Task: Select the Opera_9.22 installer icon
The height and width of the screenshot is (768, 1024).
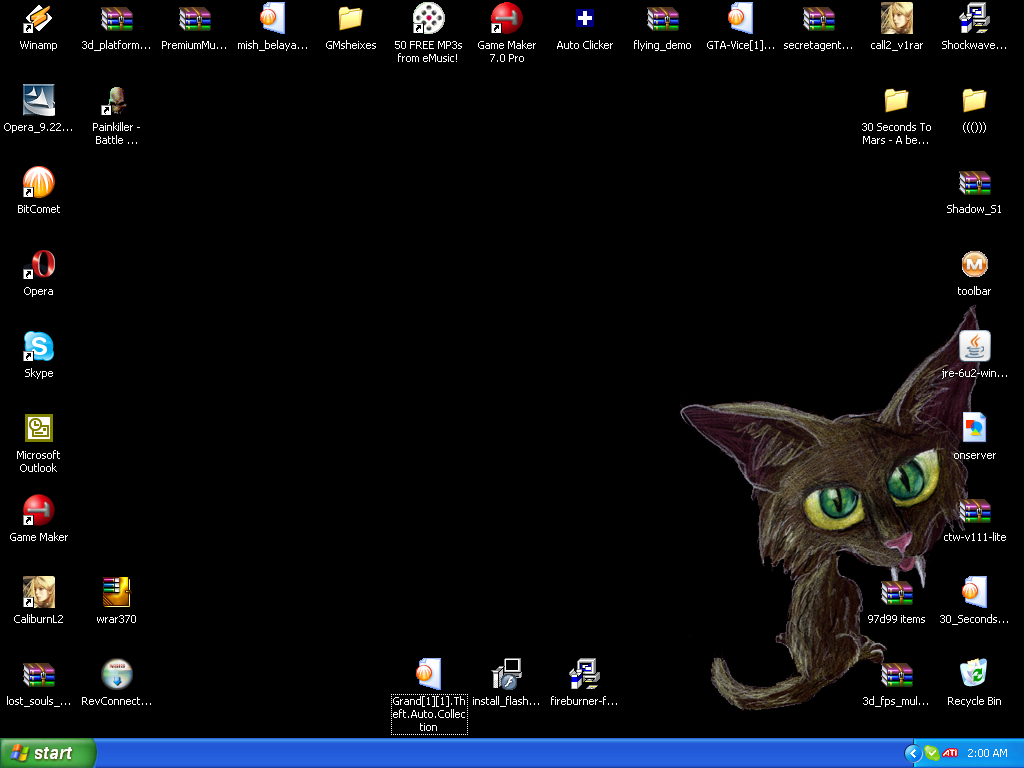Action: pyautogui.click(x=39, y=101)
